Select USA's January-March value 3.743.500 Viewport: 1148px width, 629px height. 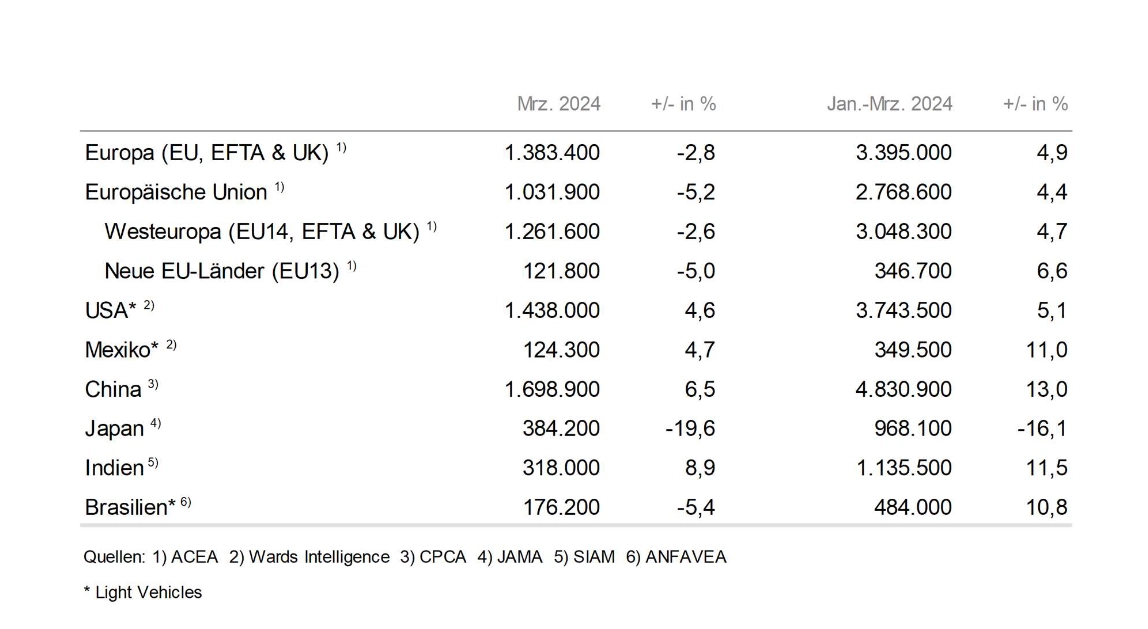(904, 311)
